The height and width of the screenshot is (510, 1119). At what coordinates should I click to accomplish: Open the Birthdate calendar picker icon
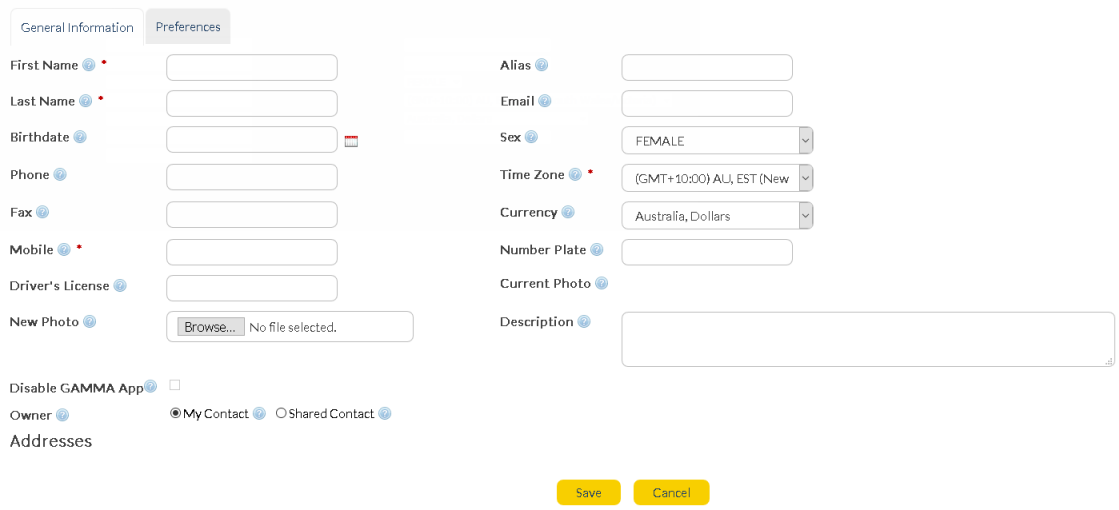351,141
